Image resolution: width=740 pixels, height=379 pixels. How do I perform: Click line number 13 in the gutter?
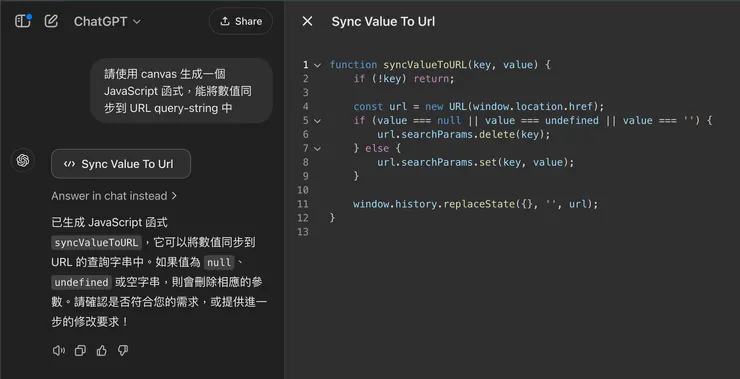303,232
